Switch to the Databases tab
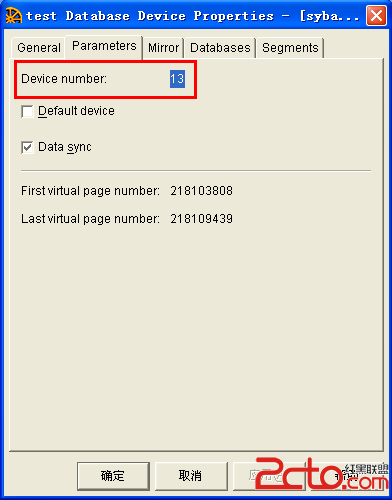This screenshot has height=500, width=392. tap(220, 48)
